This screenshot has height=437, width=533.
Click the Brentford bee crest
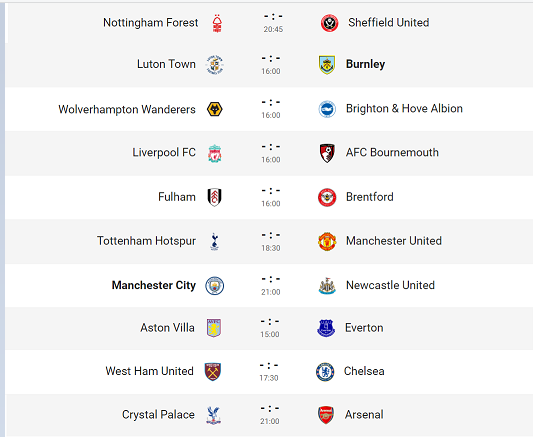(327, 197)
